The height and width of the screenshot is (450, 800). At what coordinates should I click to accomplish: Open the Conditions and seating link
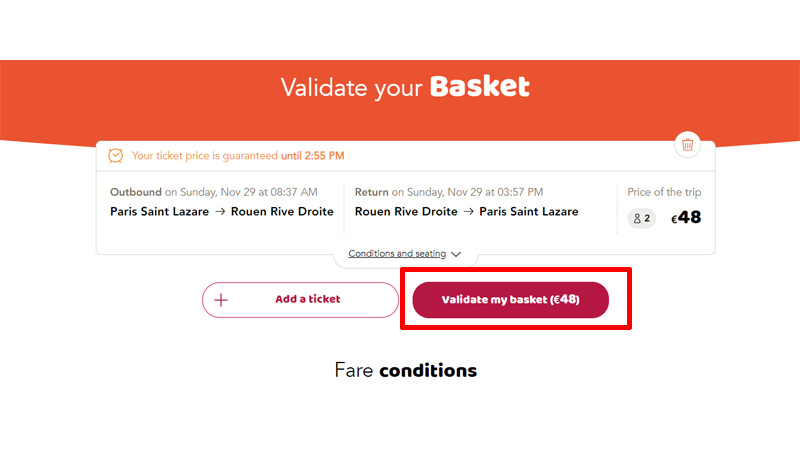tap(397, 254)
